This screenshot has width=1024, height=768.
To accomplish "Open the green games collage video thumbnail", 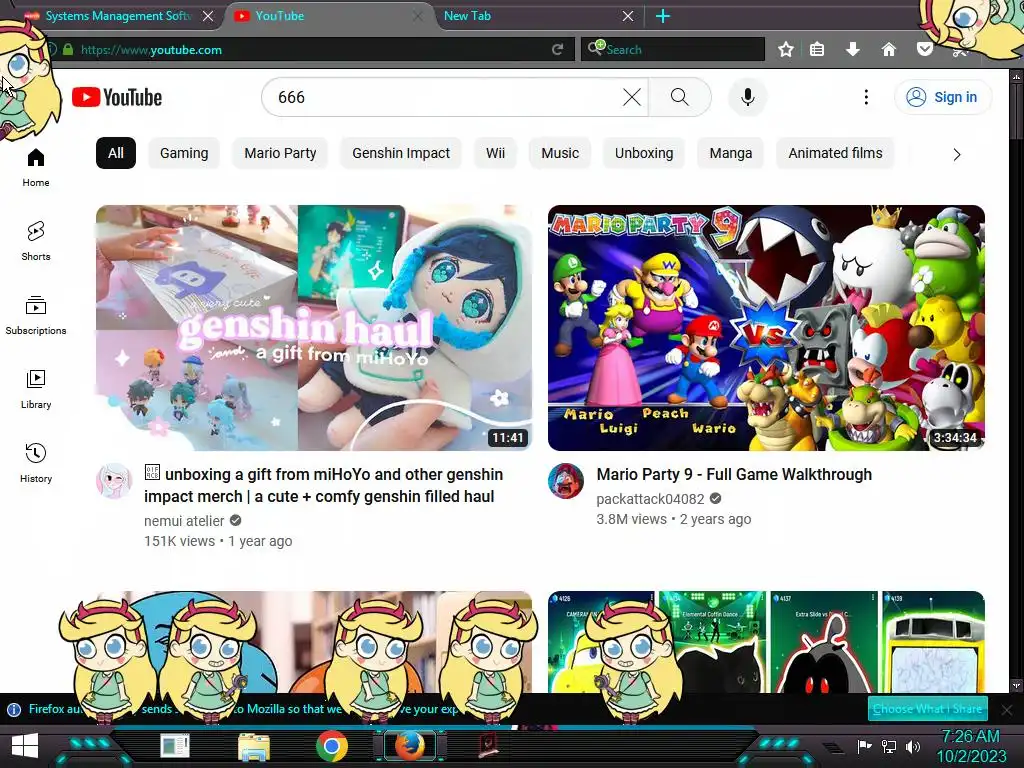I will [x=766, y=642].
